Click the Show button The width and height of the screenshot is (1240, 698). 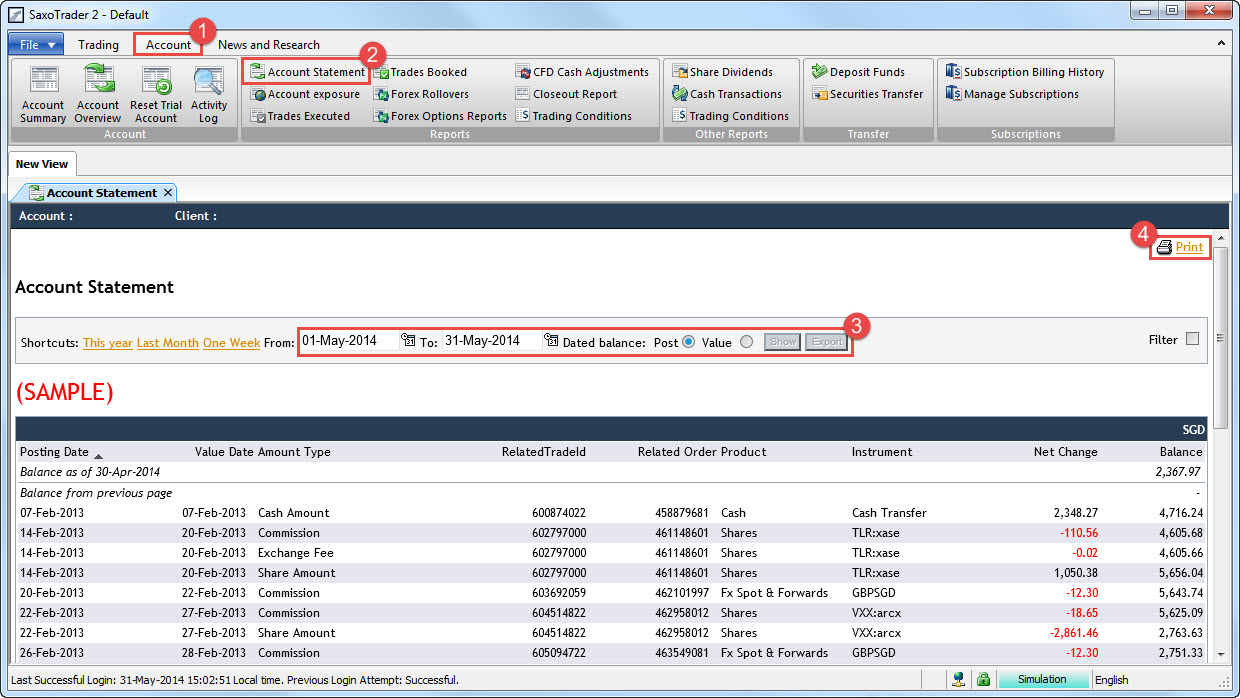[x=782, y=342]
